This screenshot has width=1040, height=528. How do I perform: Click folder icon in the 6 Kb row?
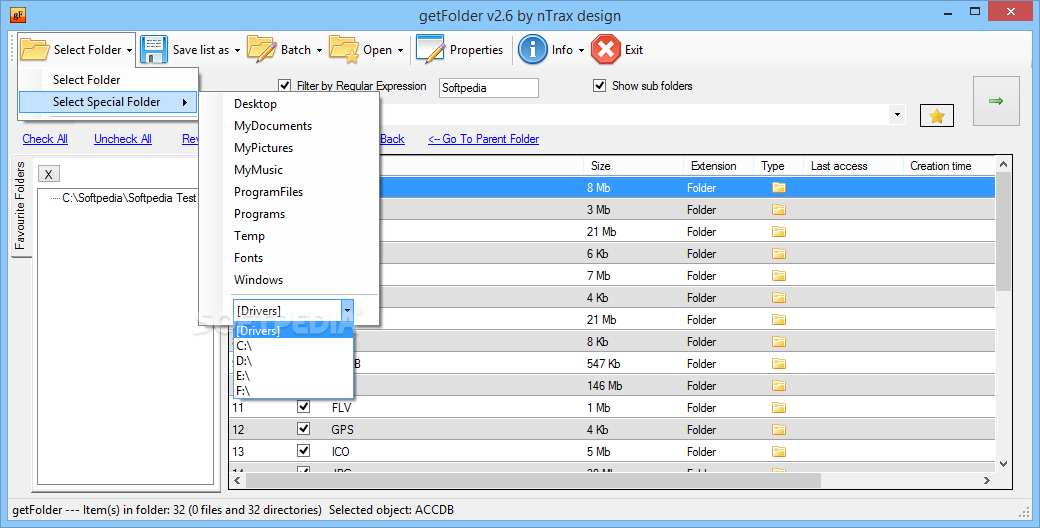[779, 253]
